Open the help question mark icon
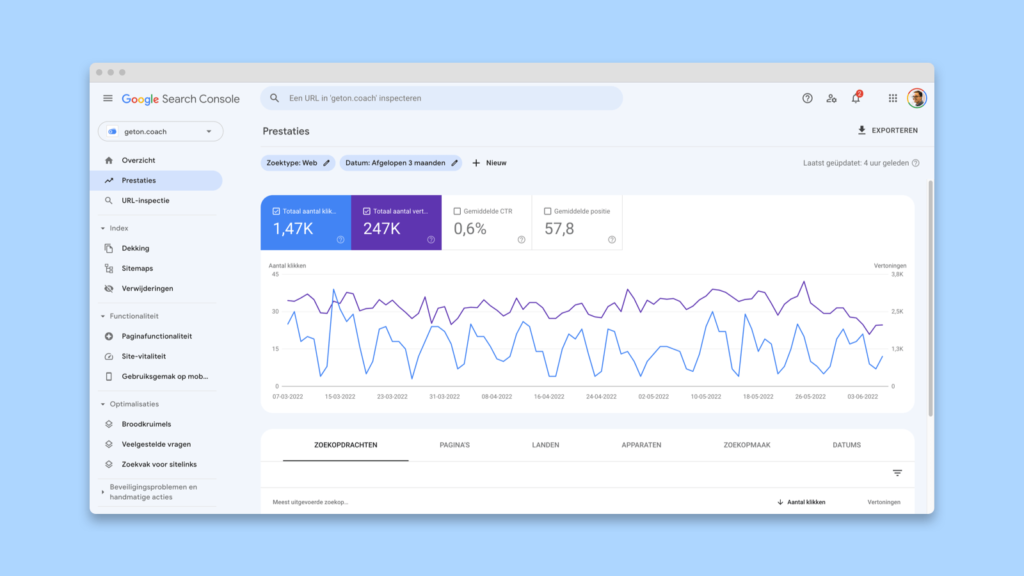 (x=807, y=99)
